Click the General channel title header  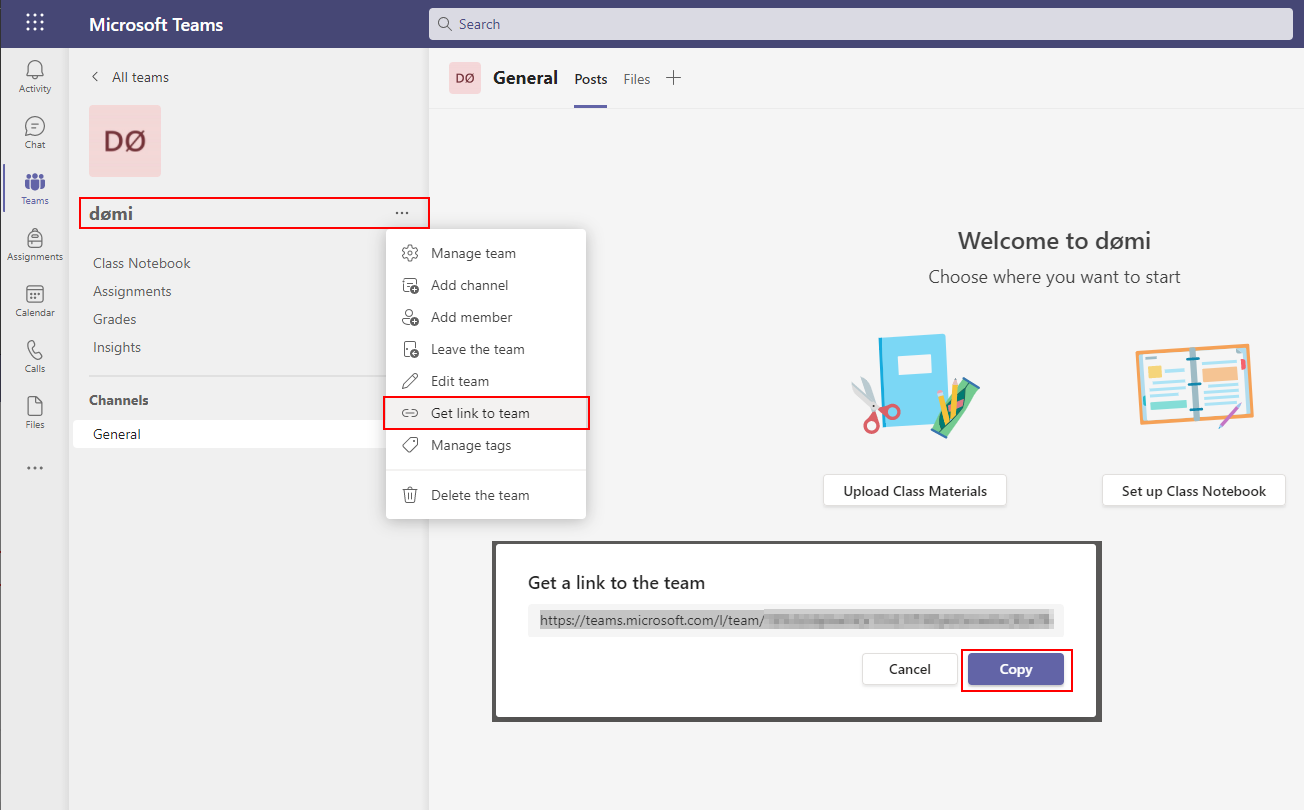tap(525, 78)
